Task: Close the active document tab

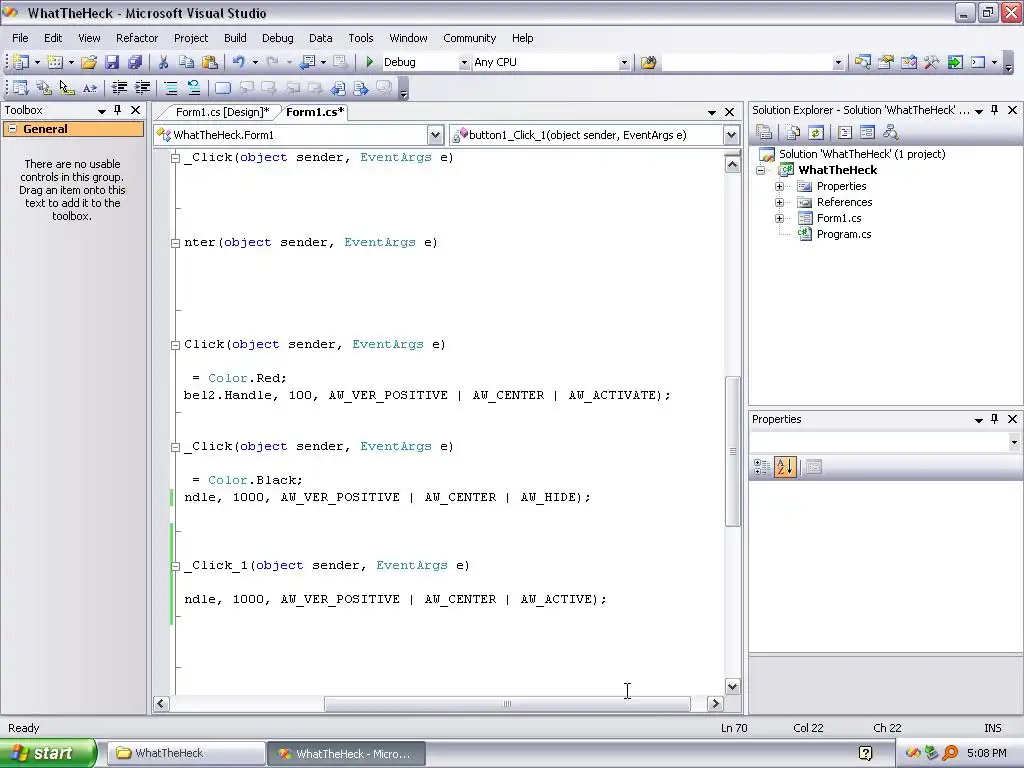Action: coord(729,112)
